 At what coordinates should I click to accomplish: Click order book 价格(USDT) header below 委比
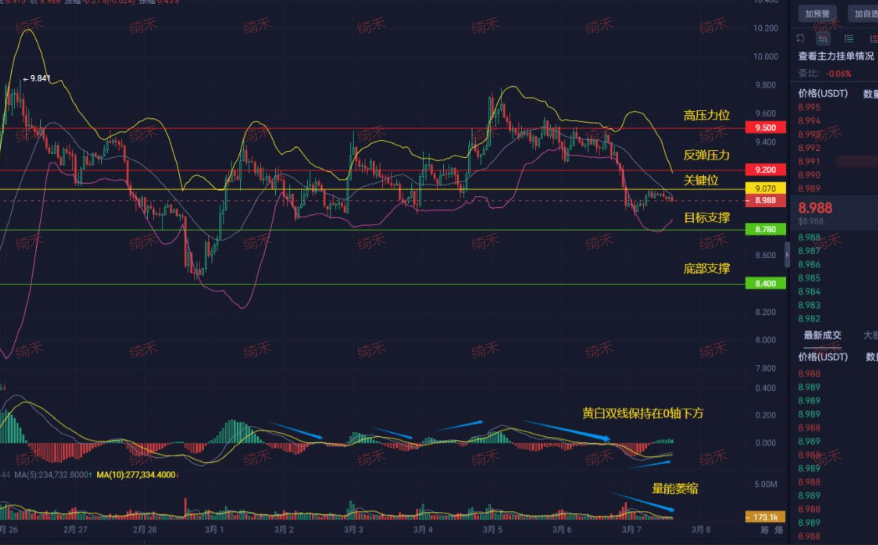[823, 94]
